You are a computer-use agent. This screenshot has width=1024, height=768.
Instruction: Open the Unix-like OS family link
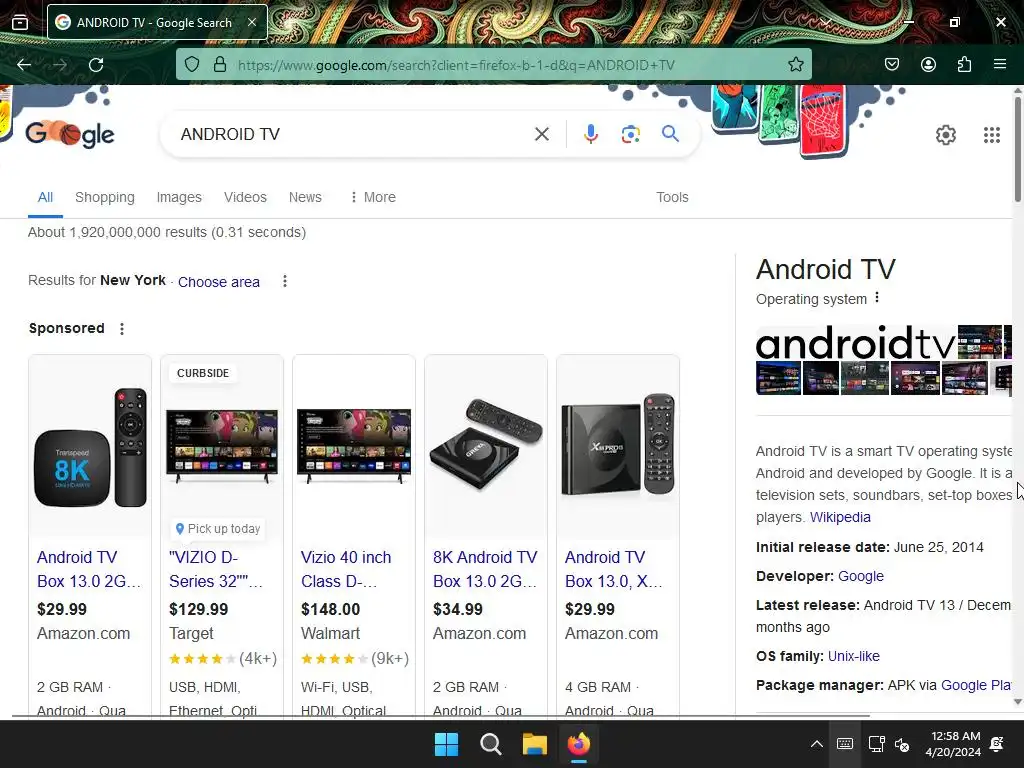pyautogui.click(x=854, y=656)
